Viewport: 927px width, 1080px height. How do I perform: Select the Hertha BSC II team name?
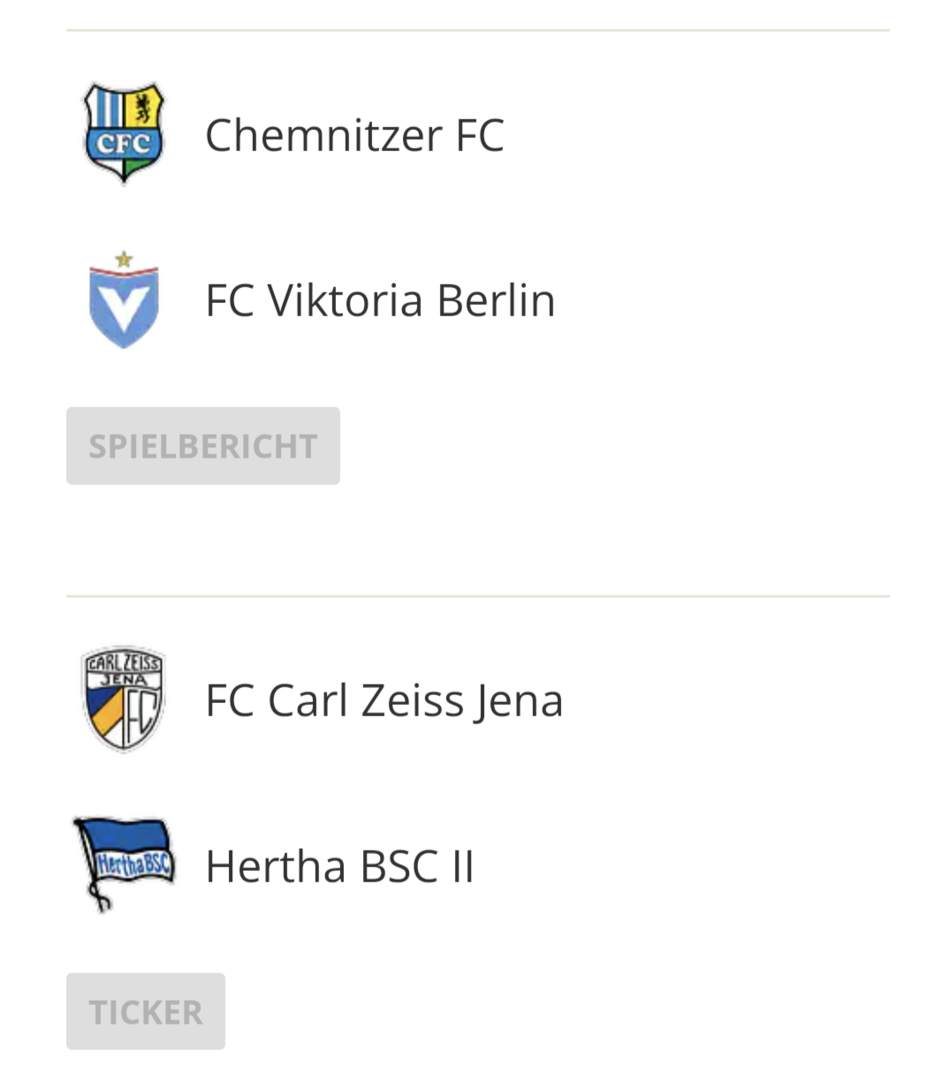339,866
